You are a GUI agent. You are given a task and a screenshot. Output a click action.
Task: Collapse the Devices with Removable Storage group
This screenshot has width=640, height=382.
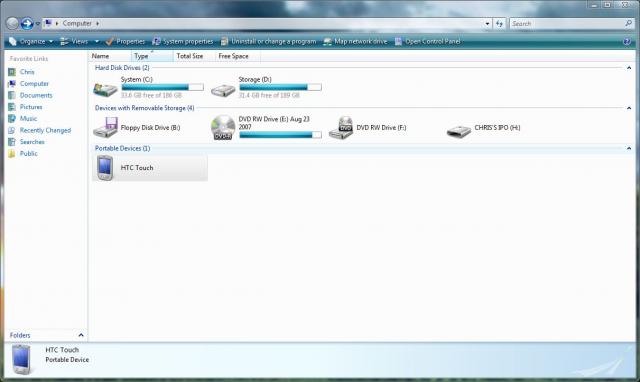click(x=629, y=108)
